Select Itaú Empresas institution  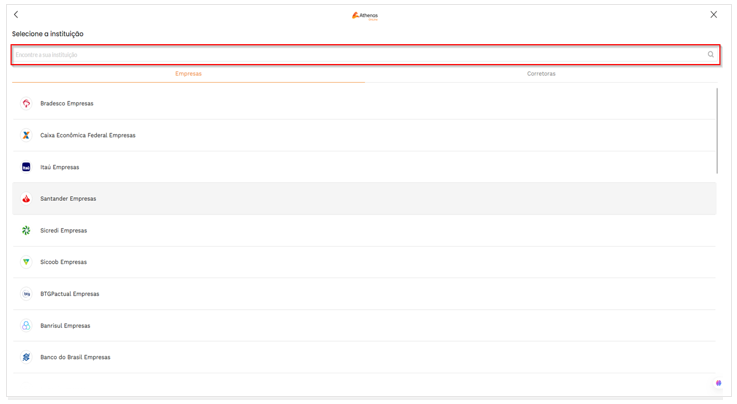(x=364, y=167)
